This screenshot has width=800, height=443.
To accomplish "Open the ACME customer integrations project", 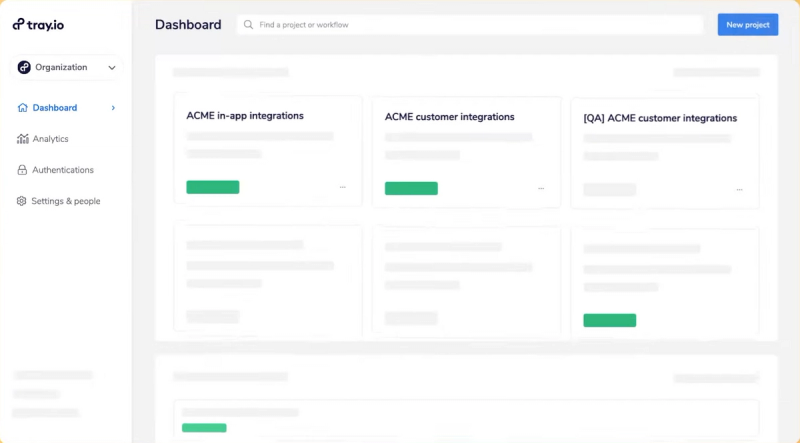I will [449, 117].
